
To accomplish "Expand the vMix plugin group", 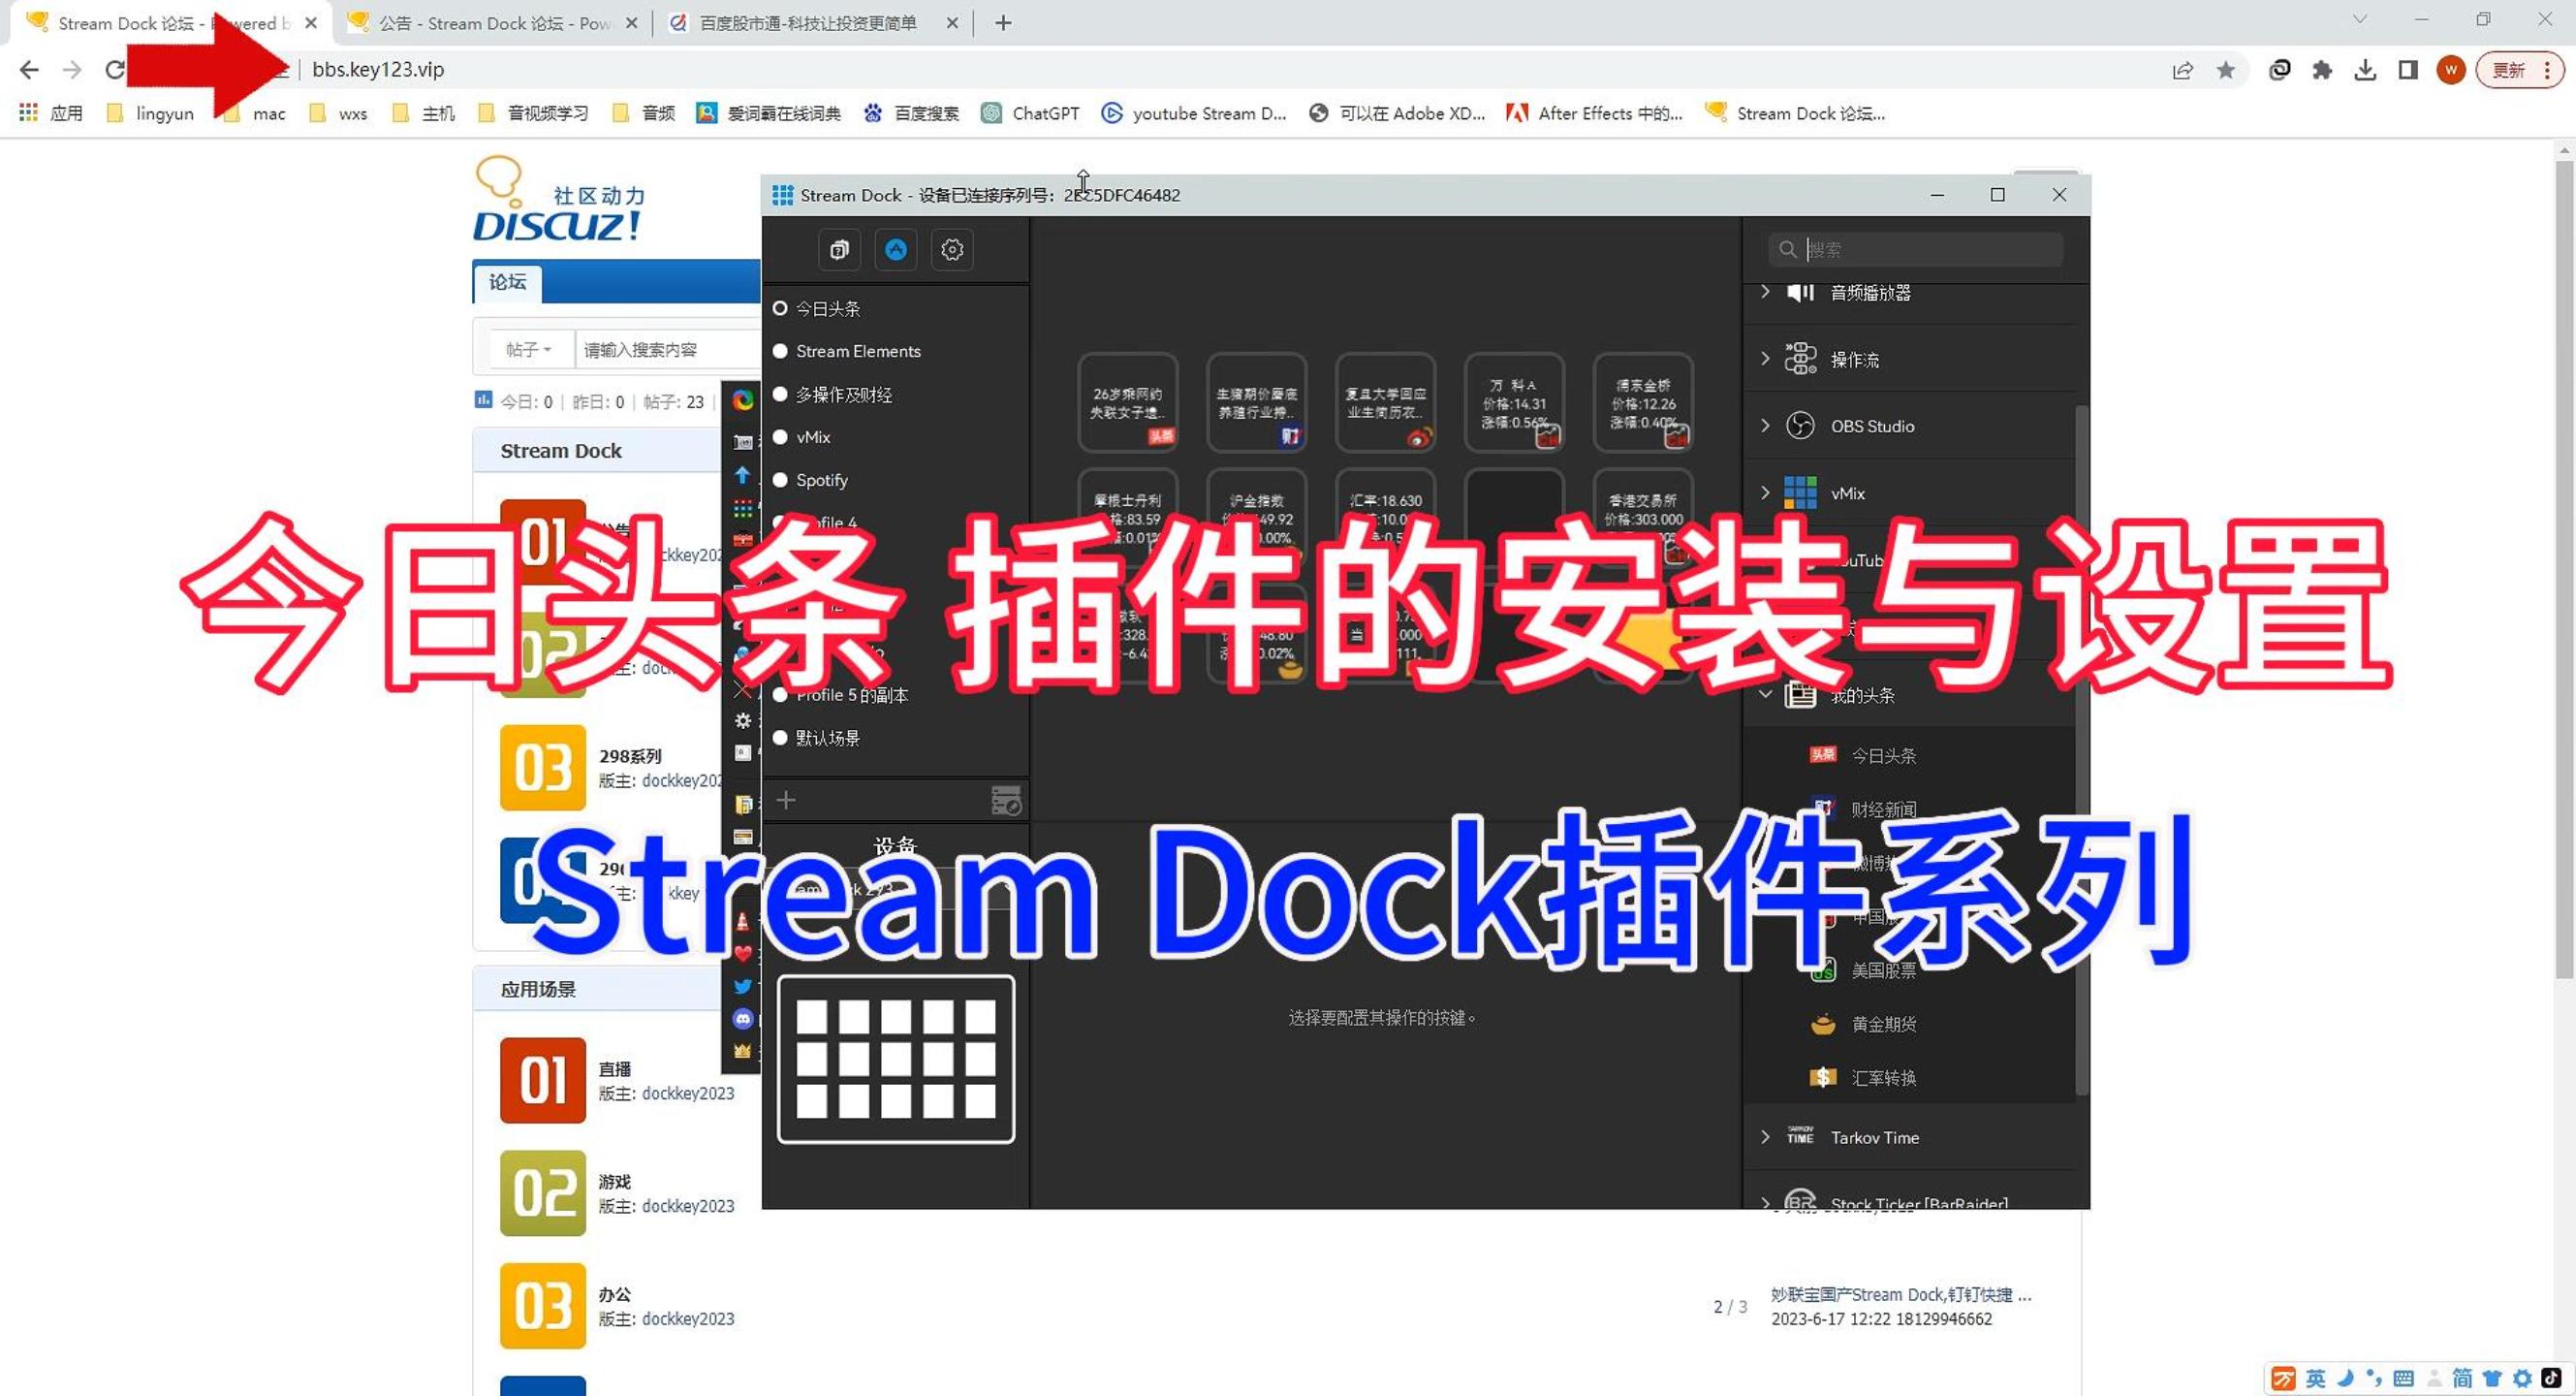I will [1765, 493].
